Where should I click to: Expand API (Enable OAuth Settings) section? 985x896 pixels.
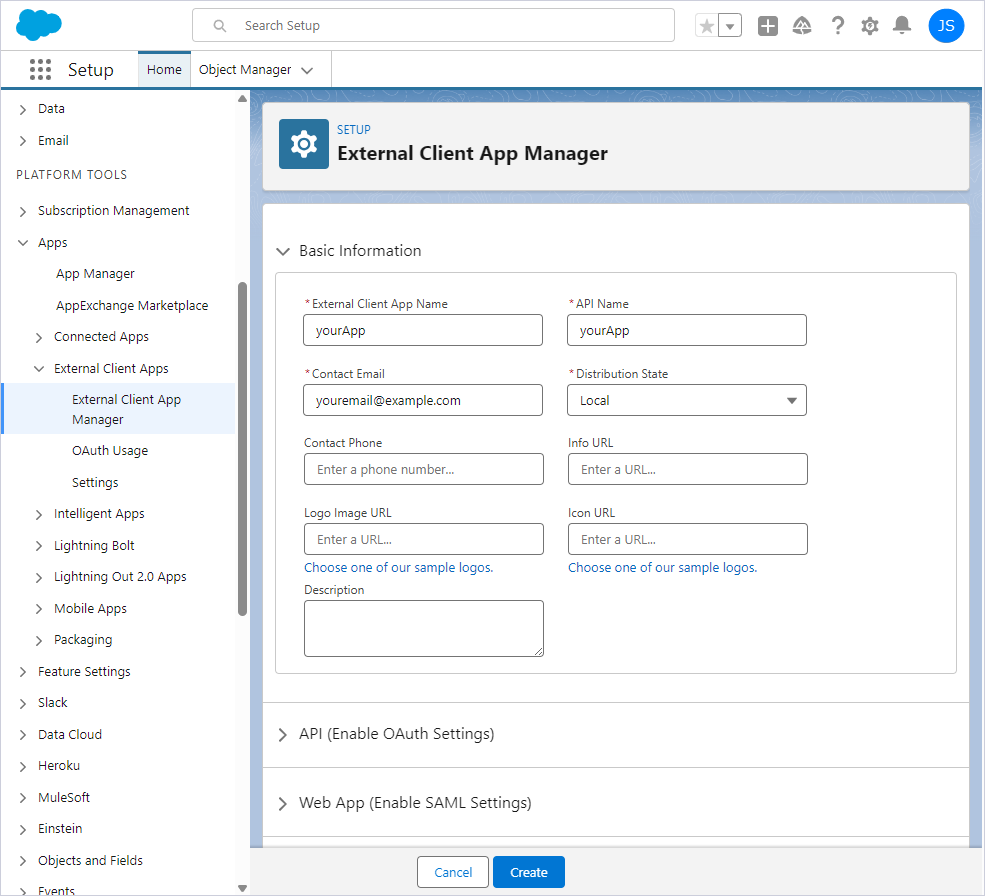click(283, 735)
